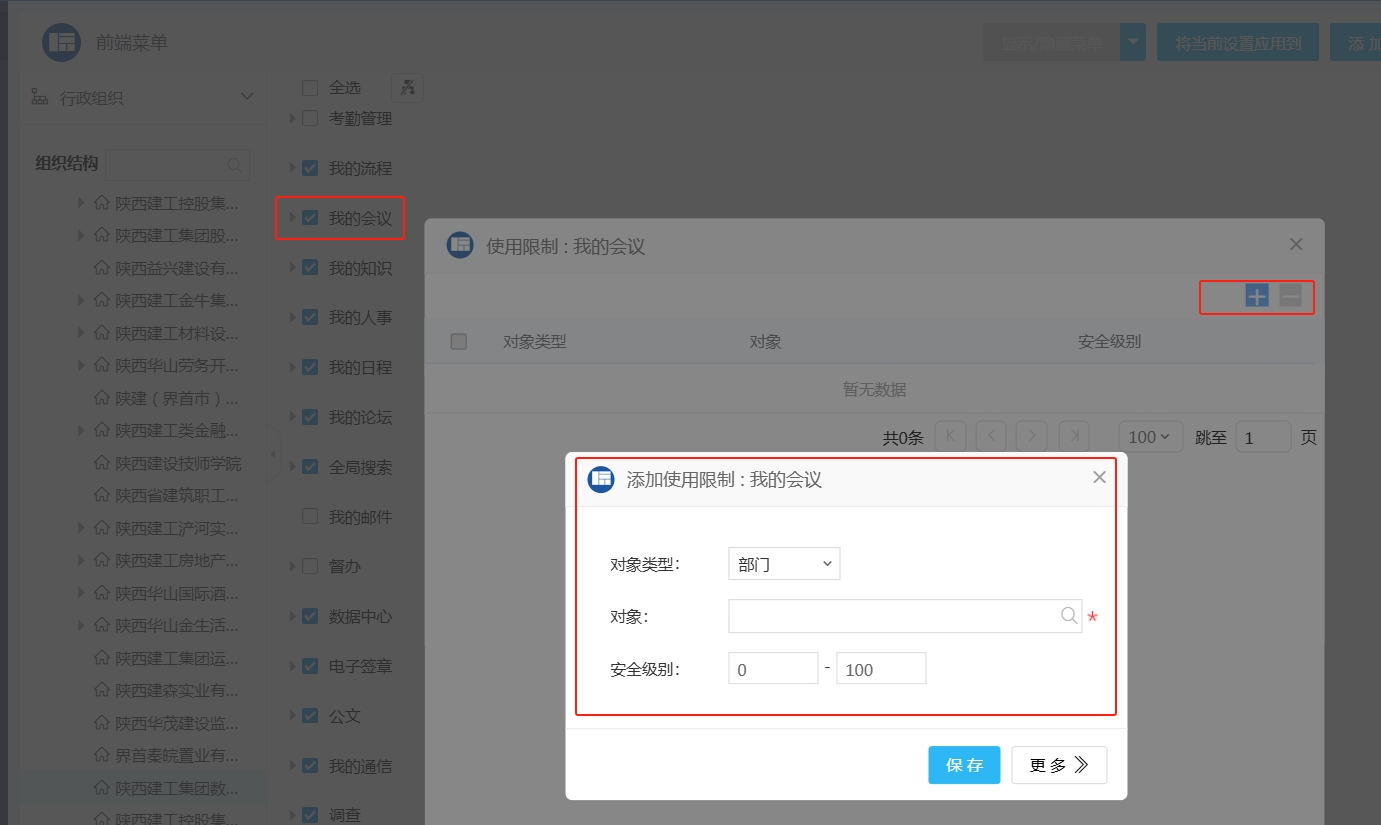This screenshot has height=825, width=1381.
Task: Go to first page in pagination
Action: tap(950, 437)
